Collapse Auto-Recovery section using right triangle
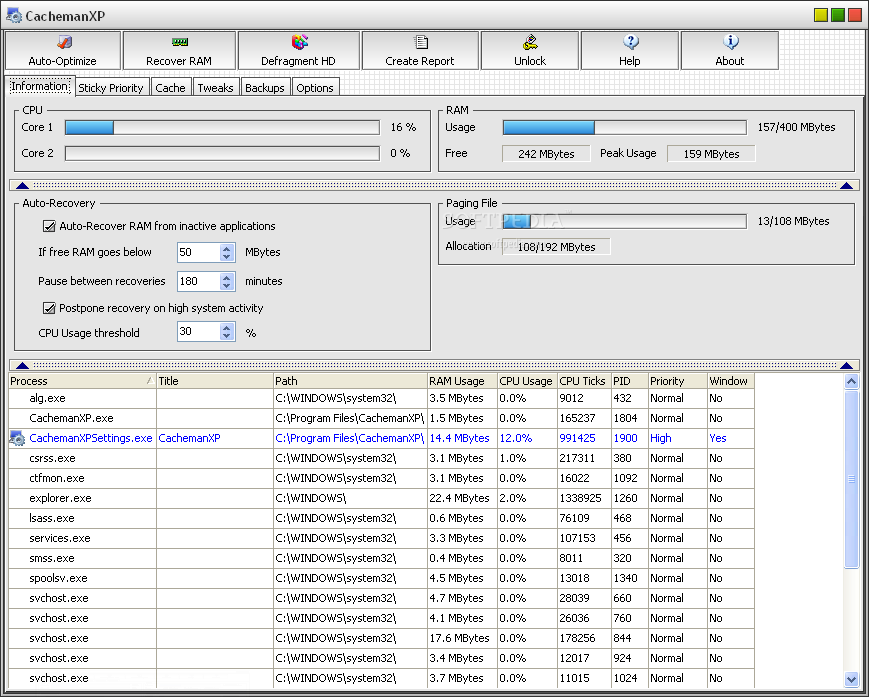This screenshot has height=697, width=869. [x=846, y=365]
